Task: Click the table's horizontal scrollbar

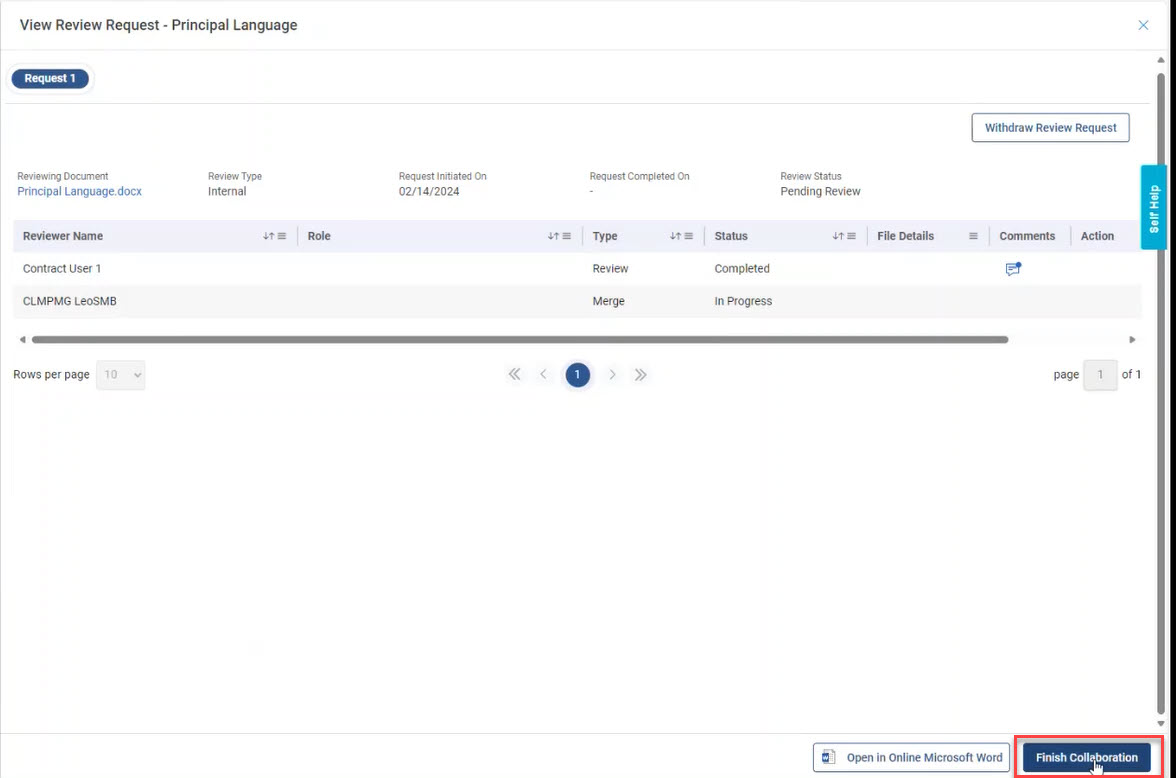Action: (x=520, y=340)
